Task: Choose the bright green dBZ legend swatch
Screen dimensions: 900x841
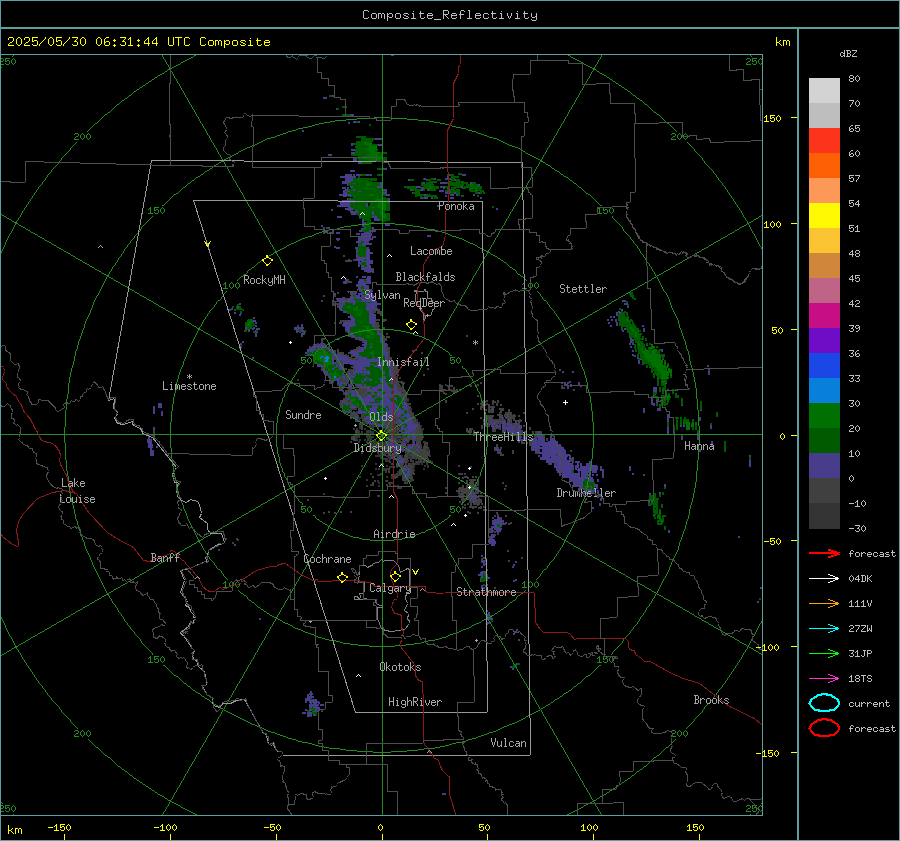Action: (x=824, y=415)
